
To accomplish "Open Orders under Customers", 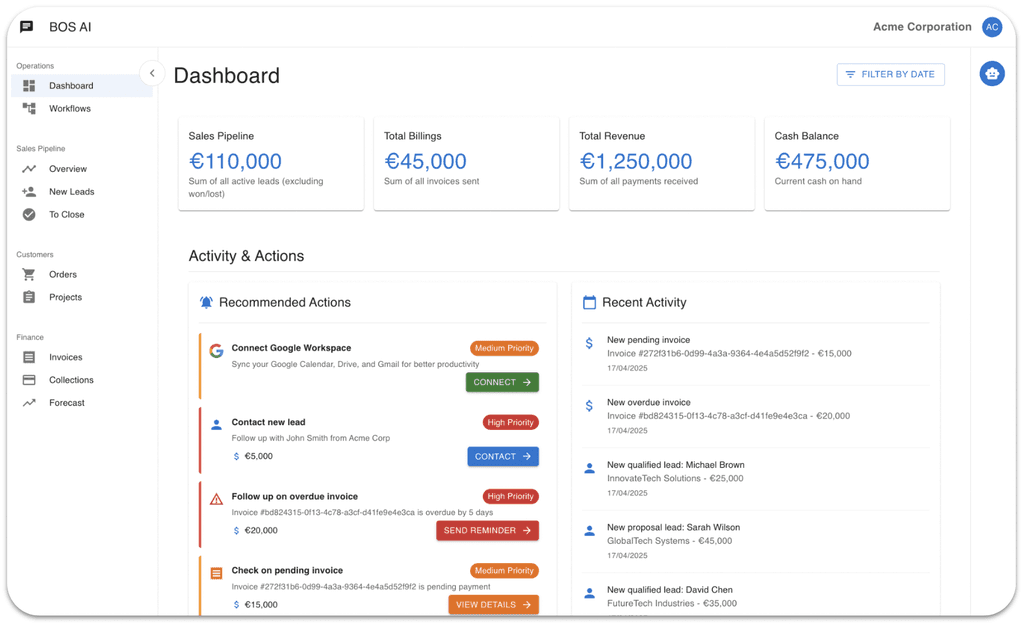I will tap(82, 274).
